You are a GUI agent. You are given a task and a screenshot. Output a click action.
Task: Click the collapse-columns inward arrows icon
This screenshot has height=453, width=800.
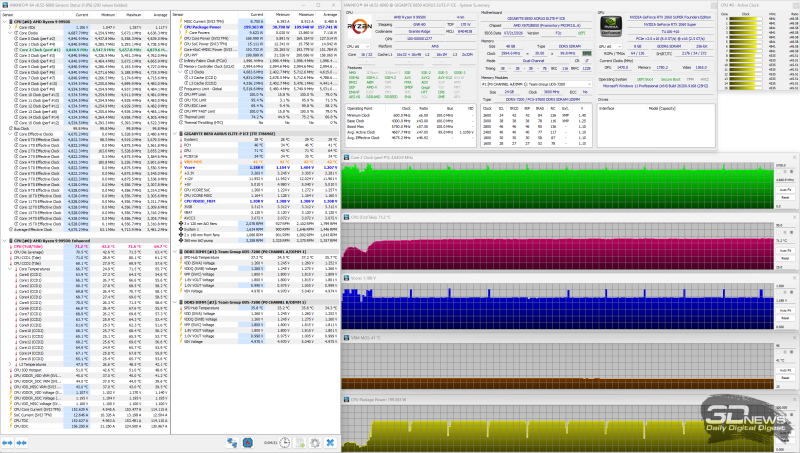click(22, 442)
